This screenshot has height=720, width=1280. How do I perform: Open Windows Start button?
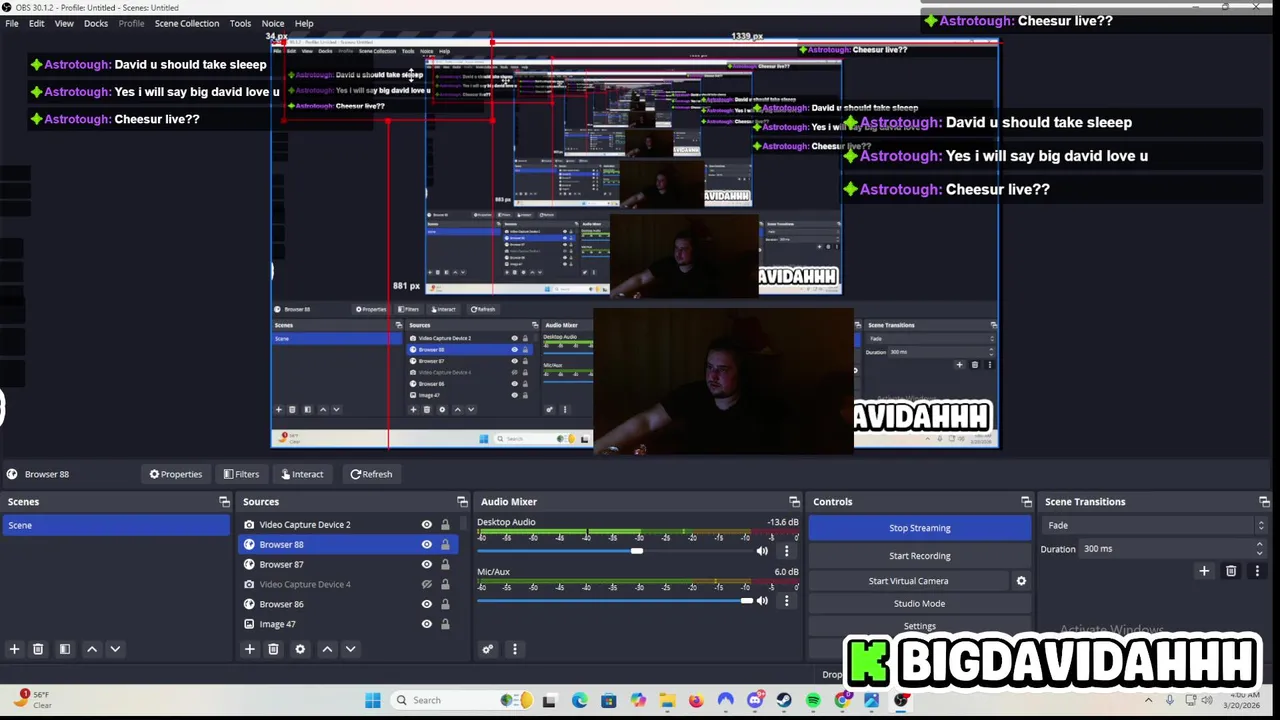click(372, 700)
